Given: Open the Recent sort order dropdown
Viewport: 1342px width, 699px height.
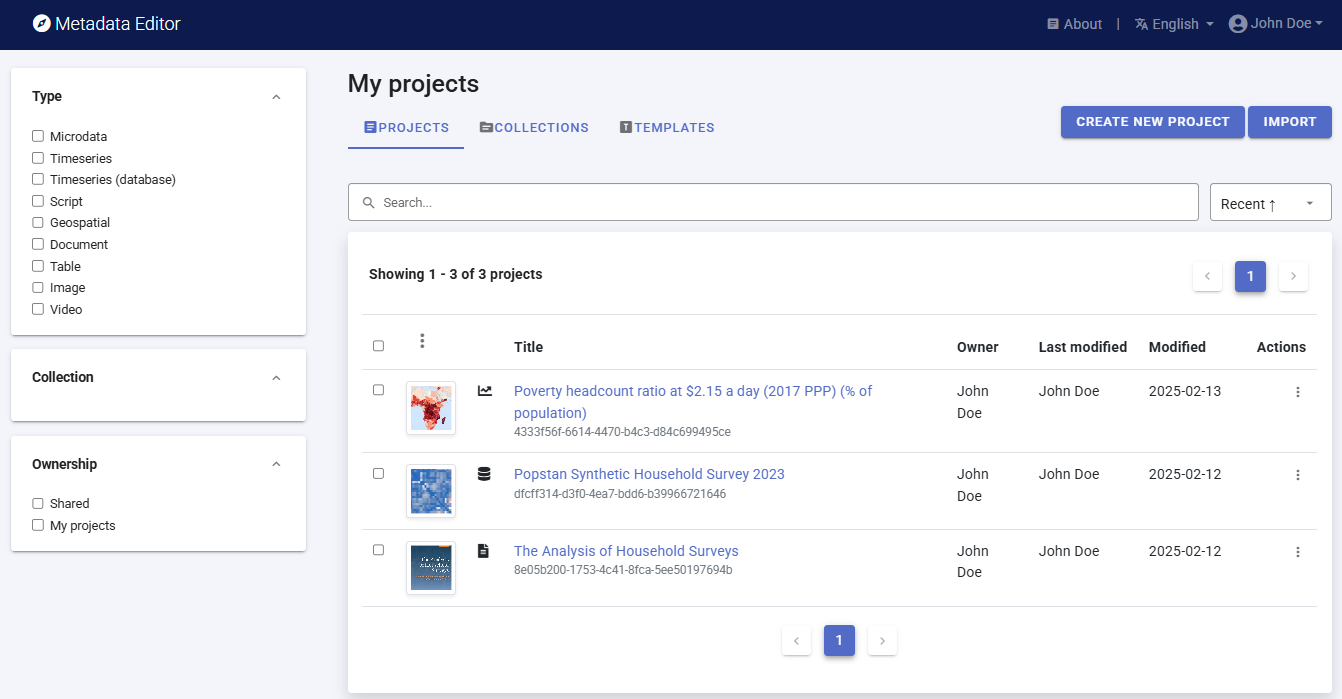Looking at the screenshot, I should coord(1270,203).
